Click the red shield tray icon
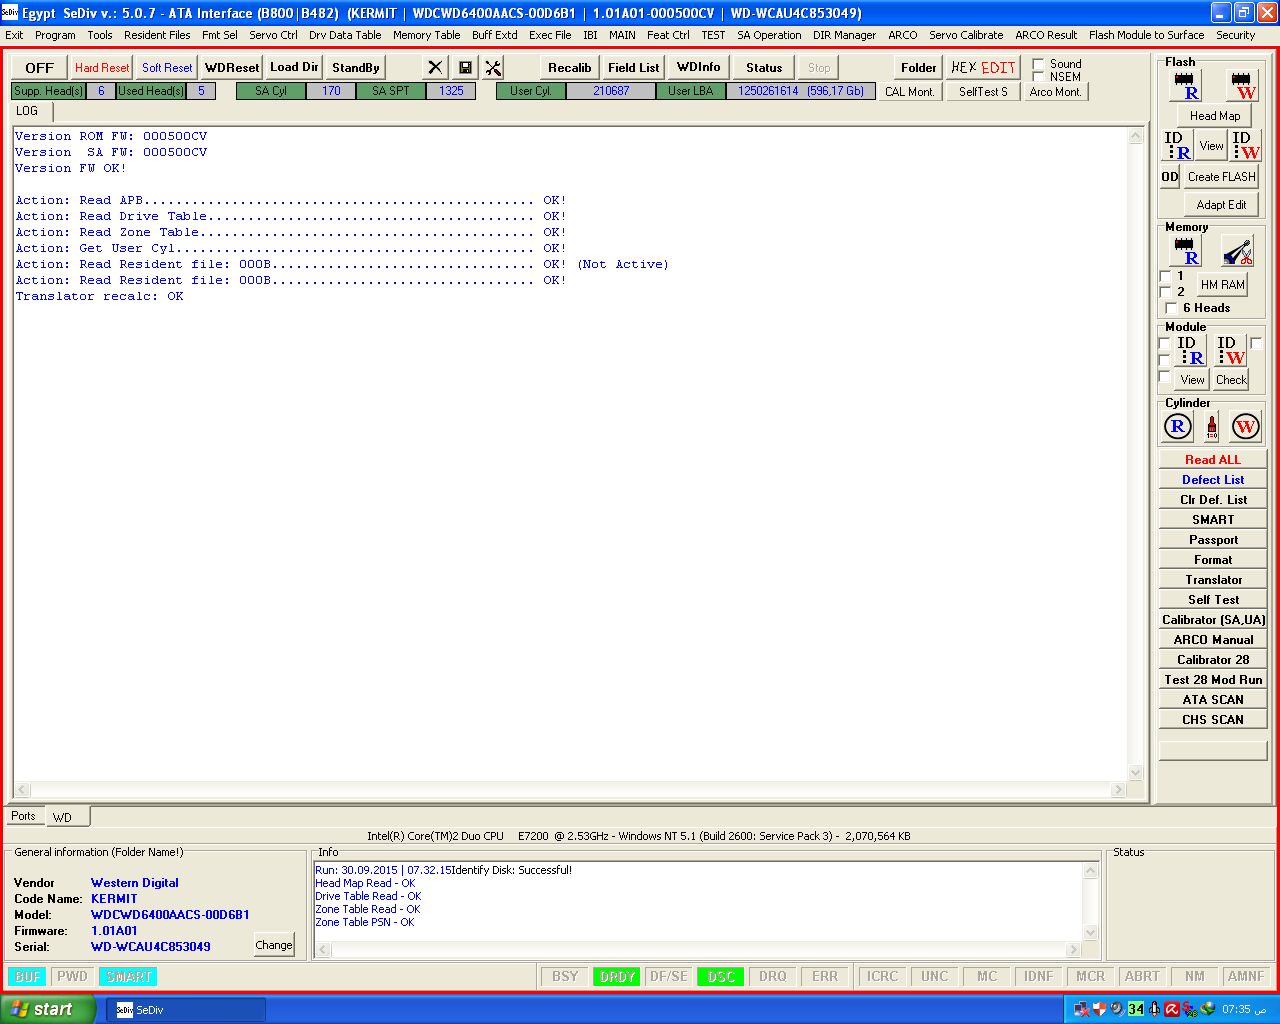Image resolution: width=1280 pixels, height=1024 pixels. pyautogui.click(x=1099, y=1009)
